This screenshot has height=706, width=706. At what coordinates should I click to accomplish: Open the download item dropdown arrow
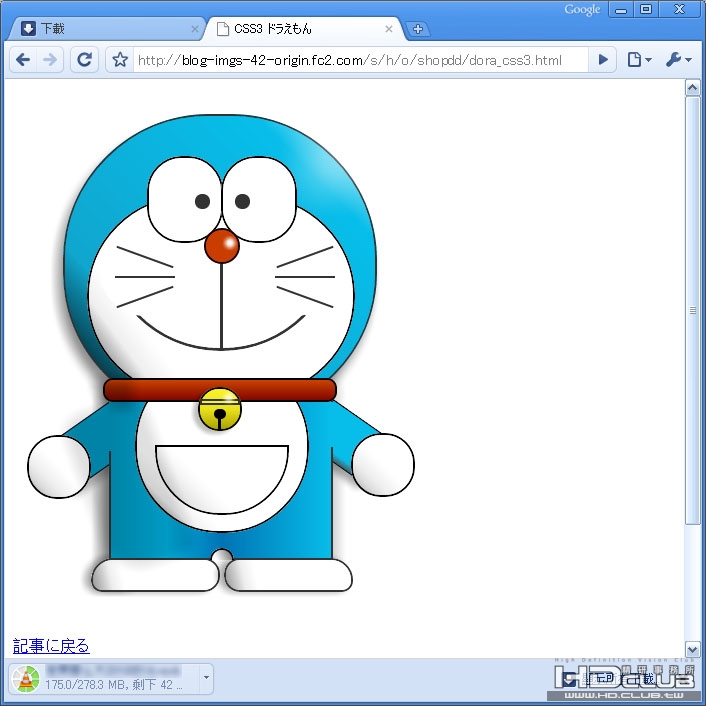point(206,678)
